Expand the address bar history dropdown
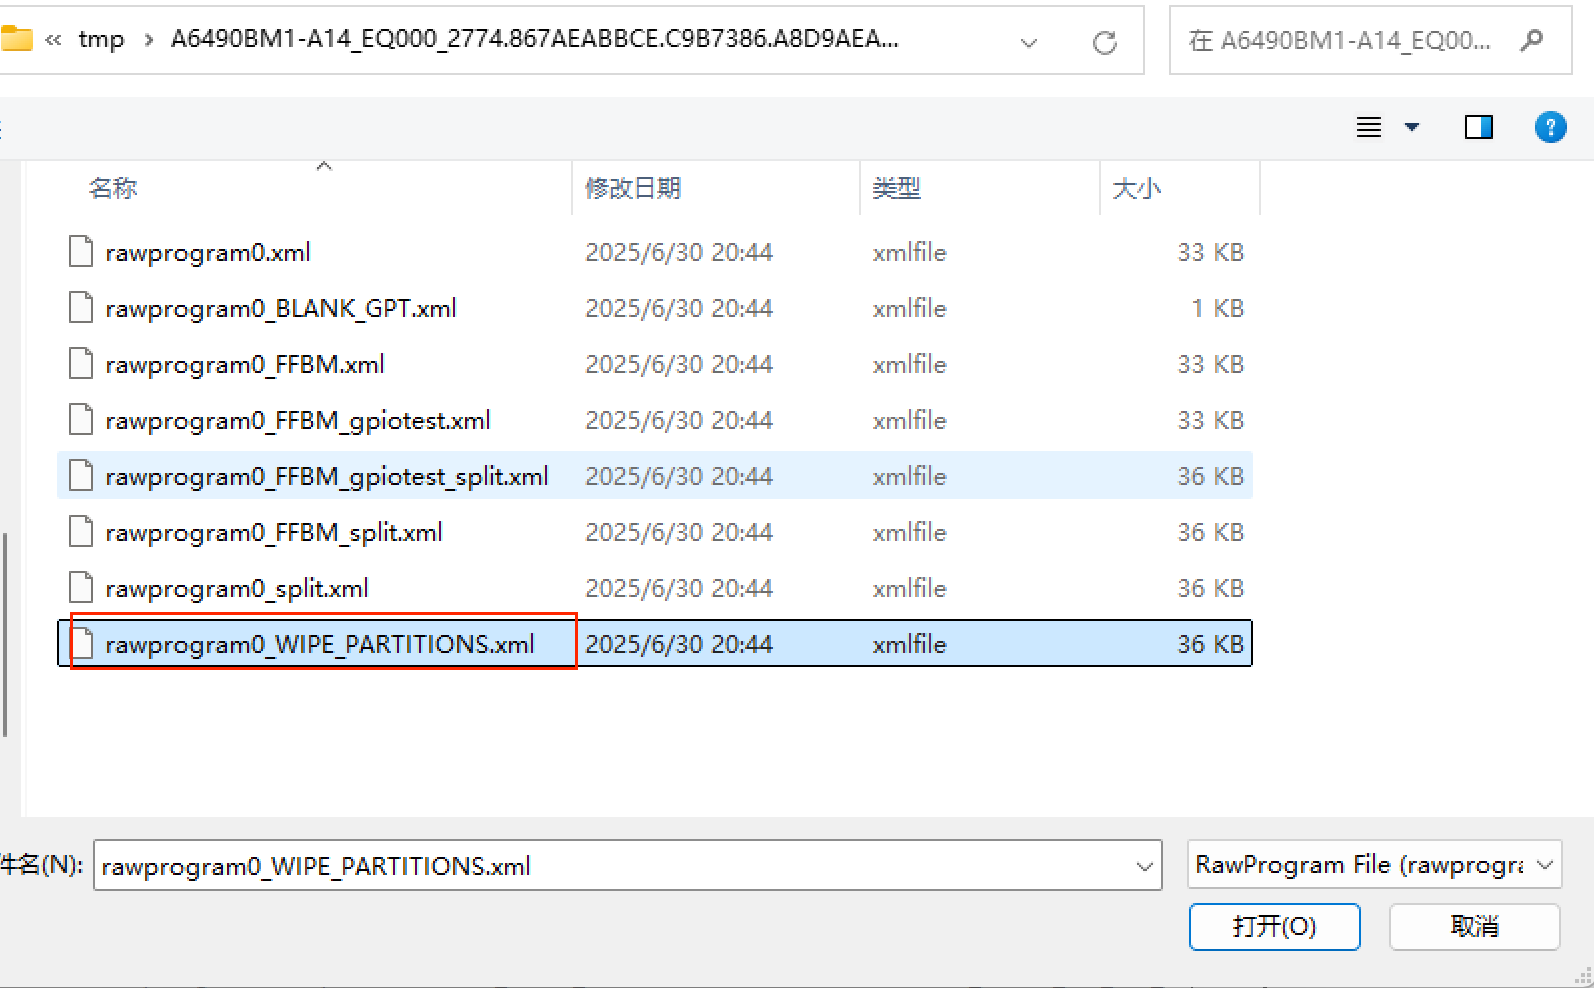This screenshot has width=1594, height=988. (x=1028, y=42)
